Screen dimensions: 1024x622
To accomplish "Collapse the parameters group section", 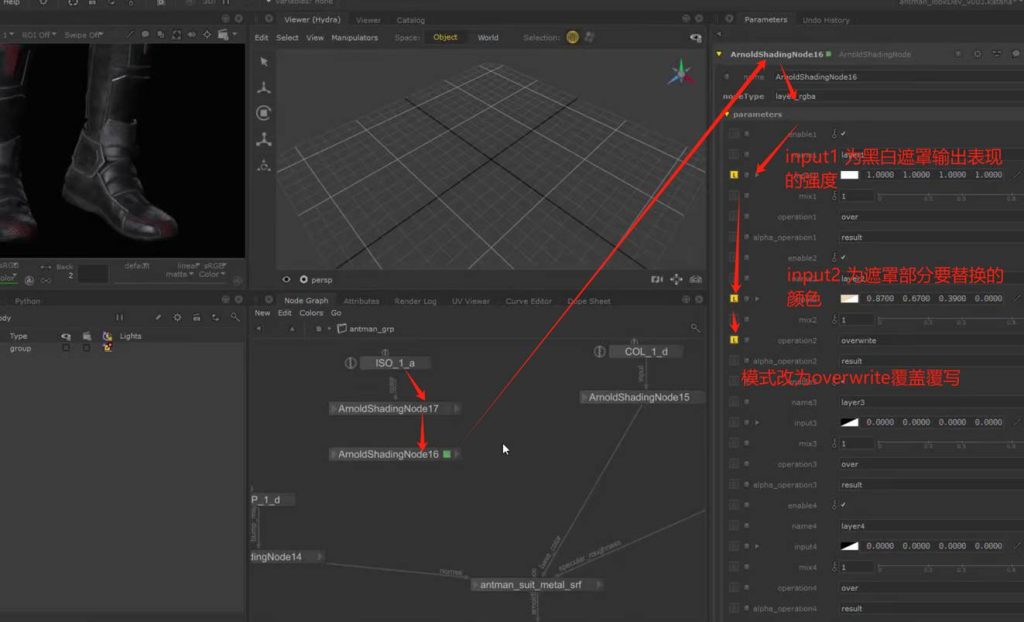I will click(x=728, y=114).
